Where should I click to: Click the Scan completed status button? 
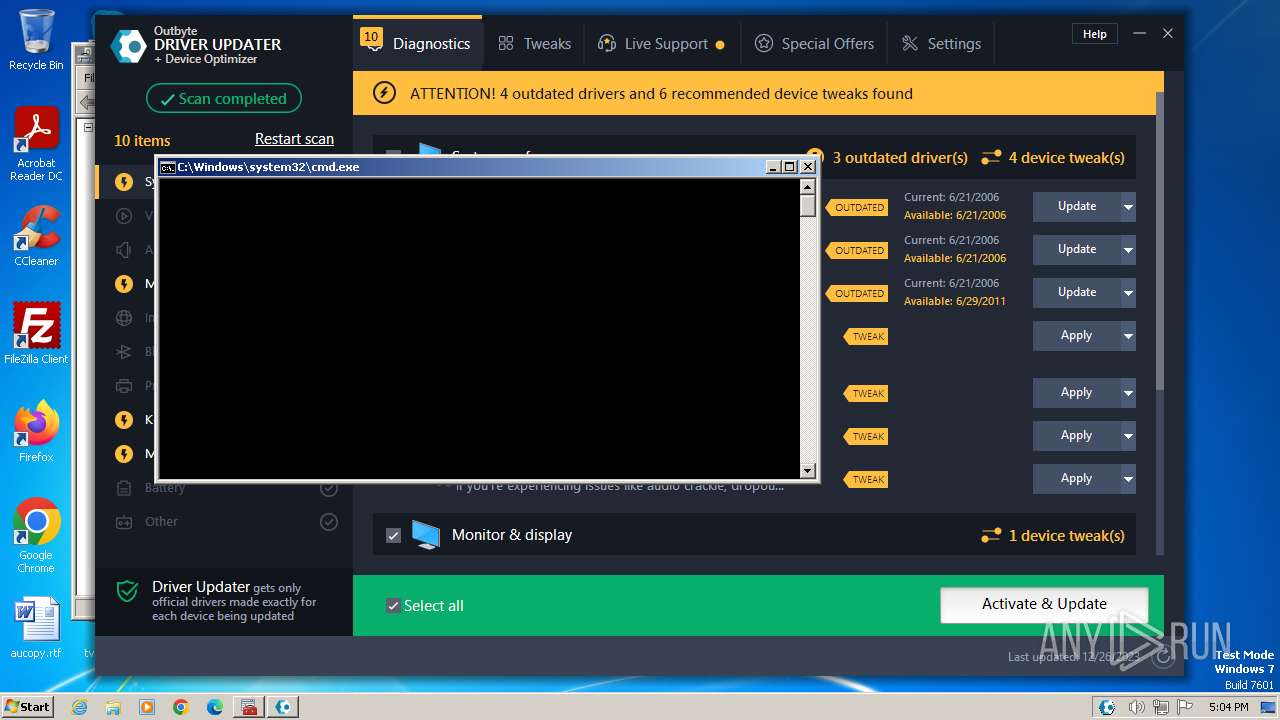pyautogui.click(x=224, y=99)
